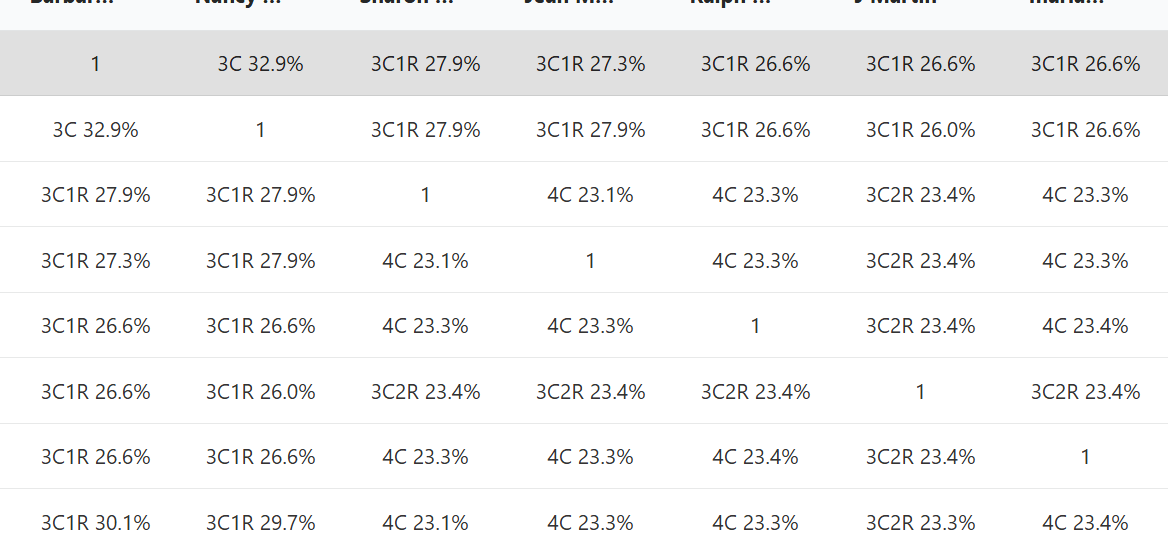Click the 3C1R 30.1% cell
The image size is (1168, 552).
pos(95,522)
